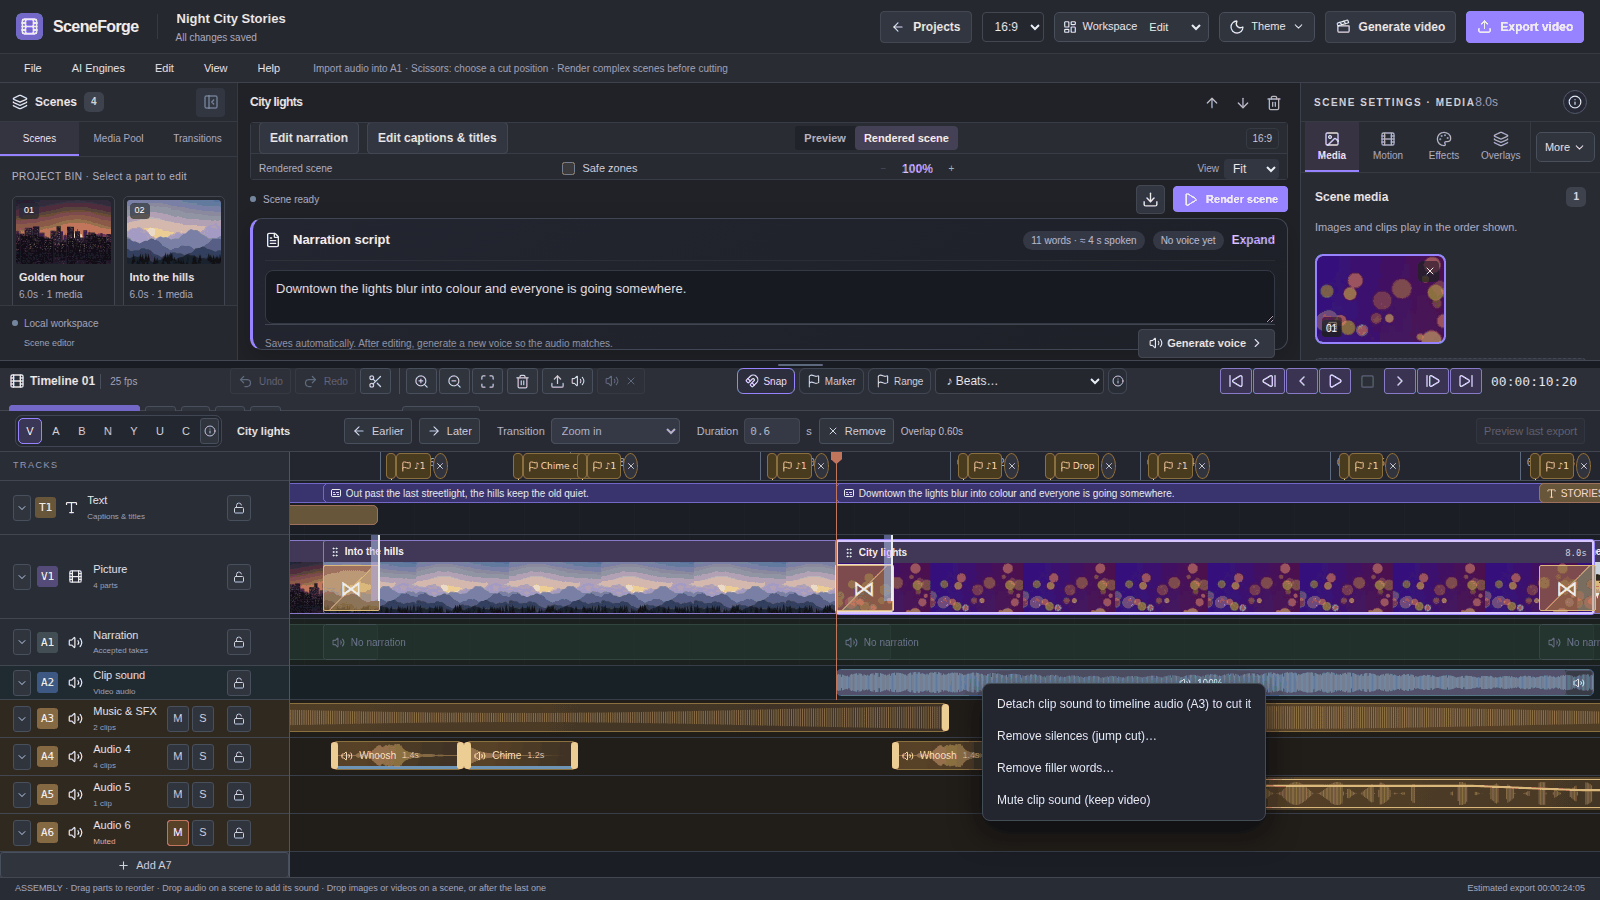Click the Export video button
Viewport: 1600px width, 900px height.
click(1525, 27)
